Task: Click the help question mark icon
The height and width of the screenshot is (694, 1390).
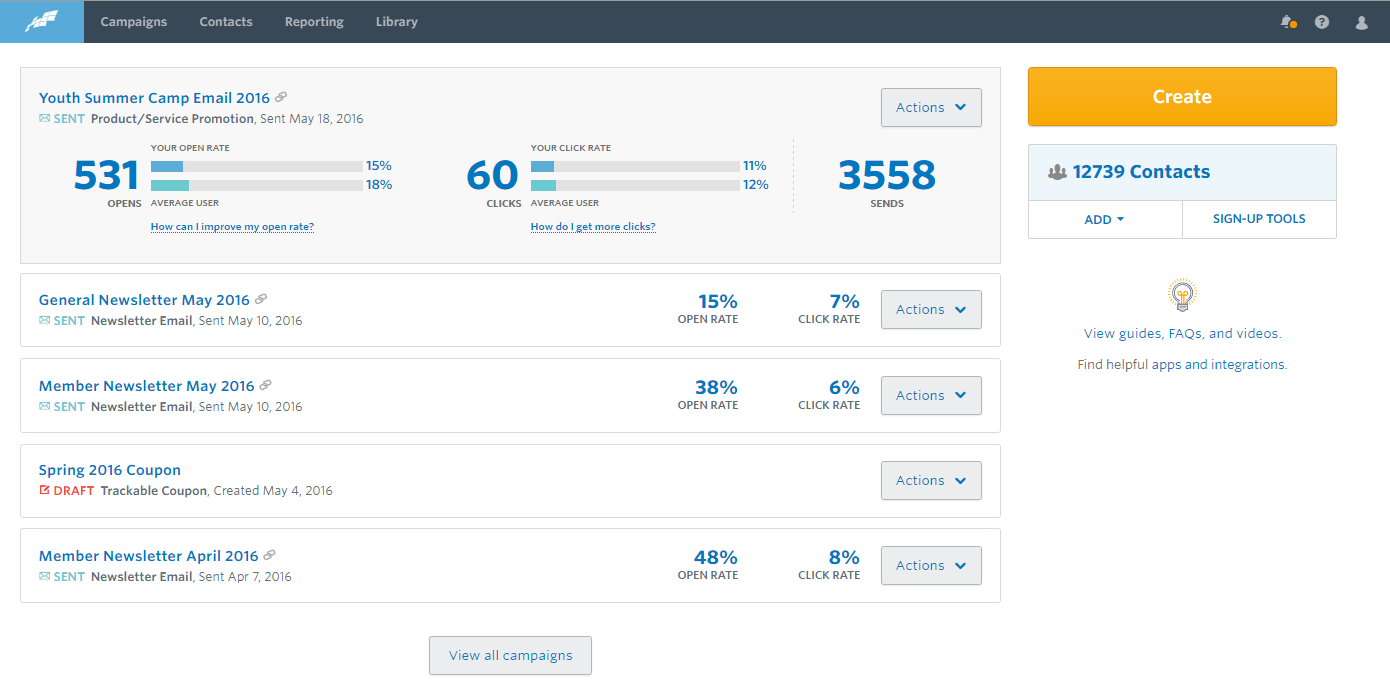Action: coord(1322,21)
